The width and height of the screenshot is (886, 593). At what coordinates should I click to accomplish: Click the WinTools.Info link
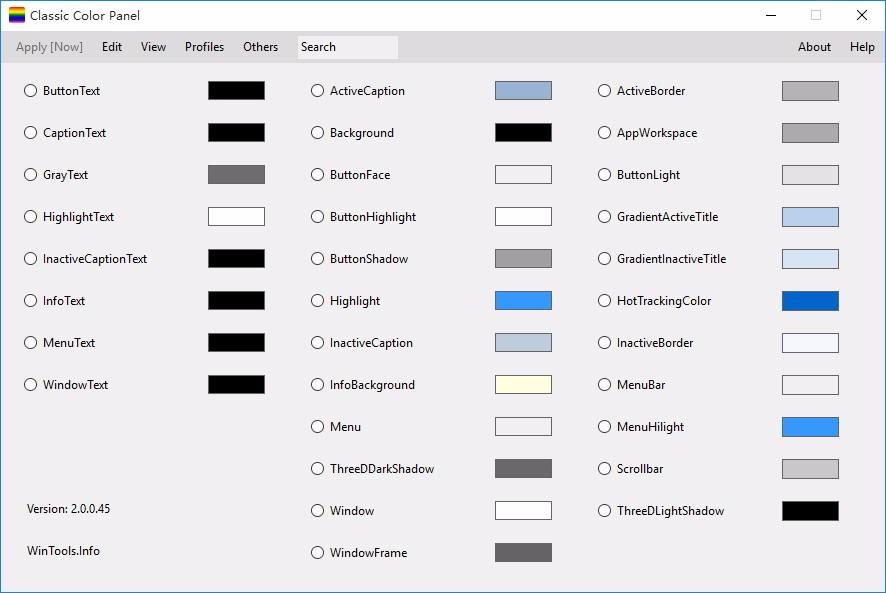(x=63, y=551)
